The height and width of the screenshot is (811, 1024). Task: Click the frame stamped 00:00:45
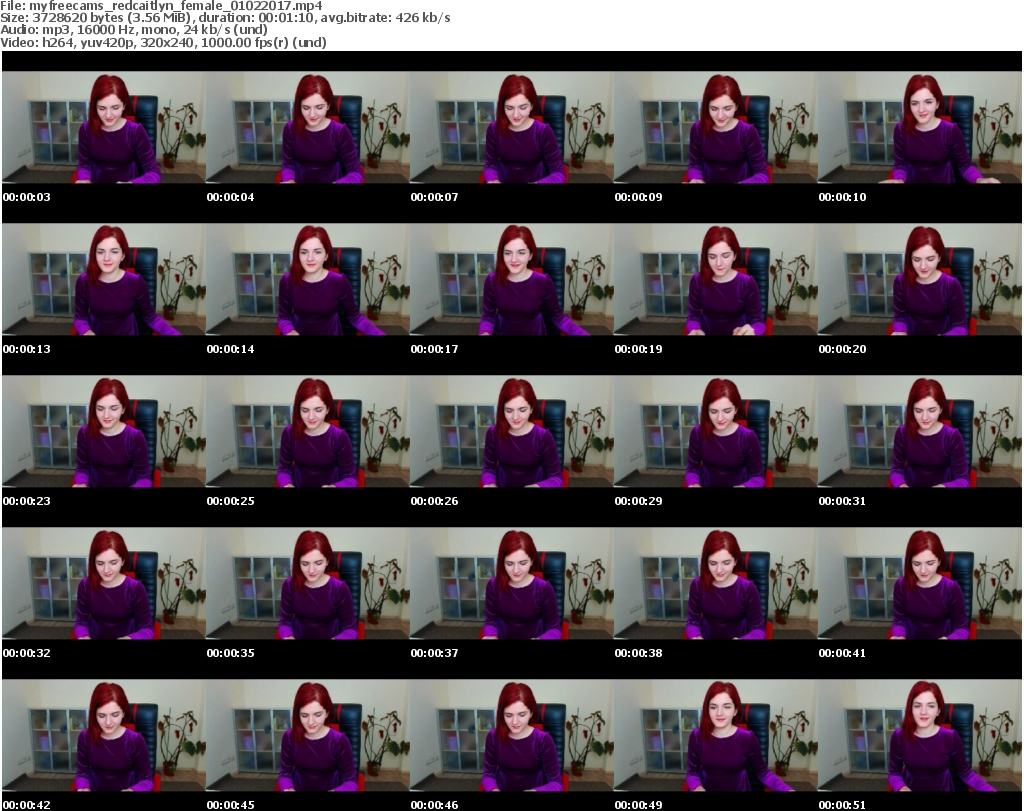(x=308, y=736)
